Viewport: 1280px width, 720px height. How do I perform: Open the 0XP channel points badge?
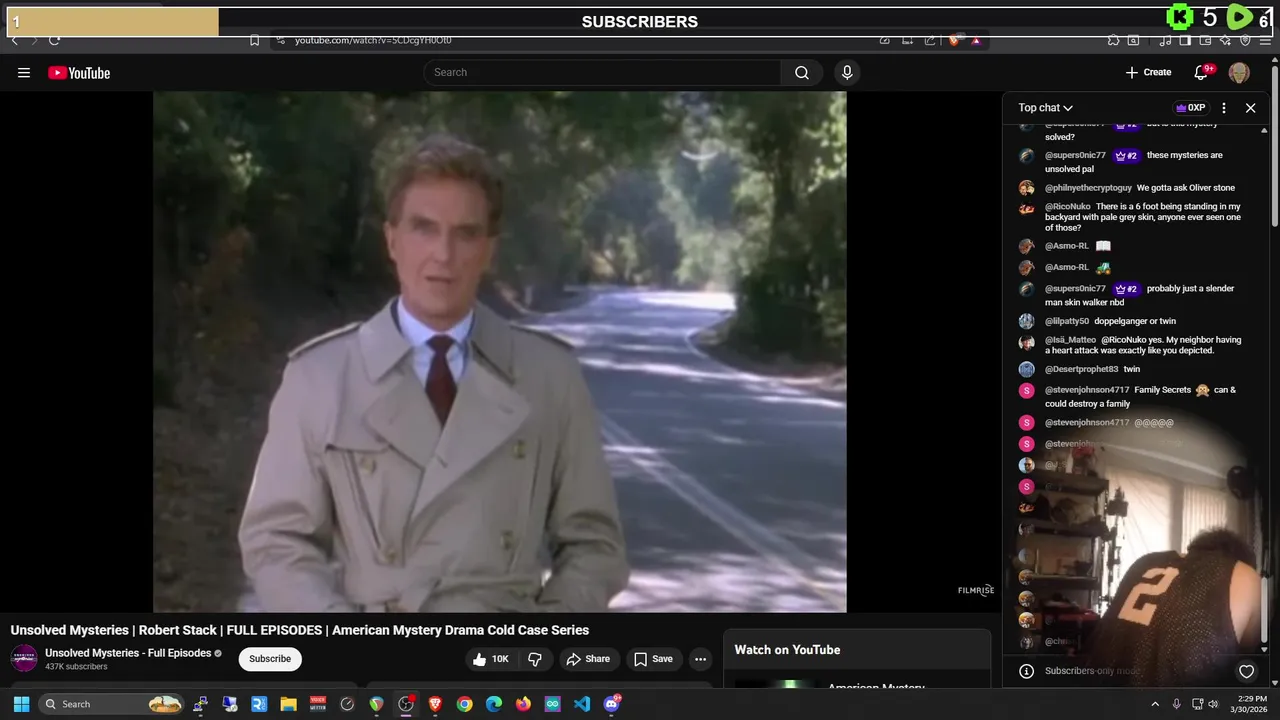1190,107
